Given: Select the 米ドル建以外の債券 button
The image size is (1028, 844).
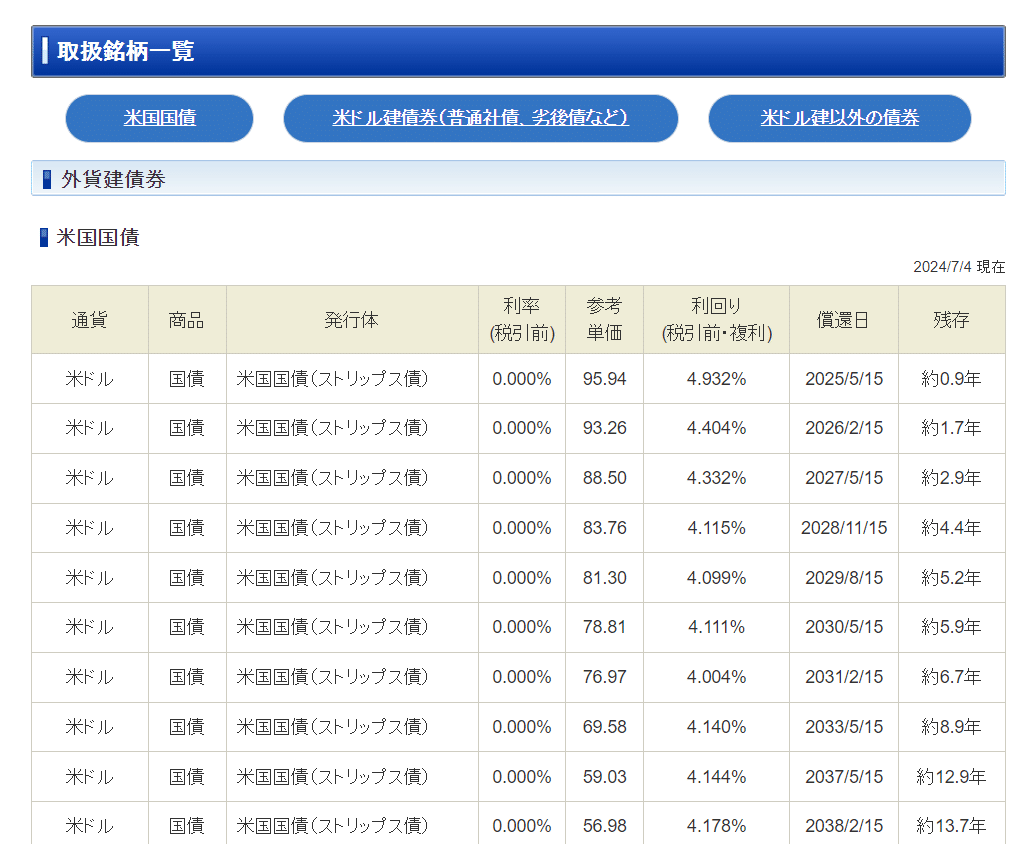Looking at the screenshot, I should point(839,118).
